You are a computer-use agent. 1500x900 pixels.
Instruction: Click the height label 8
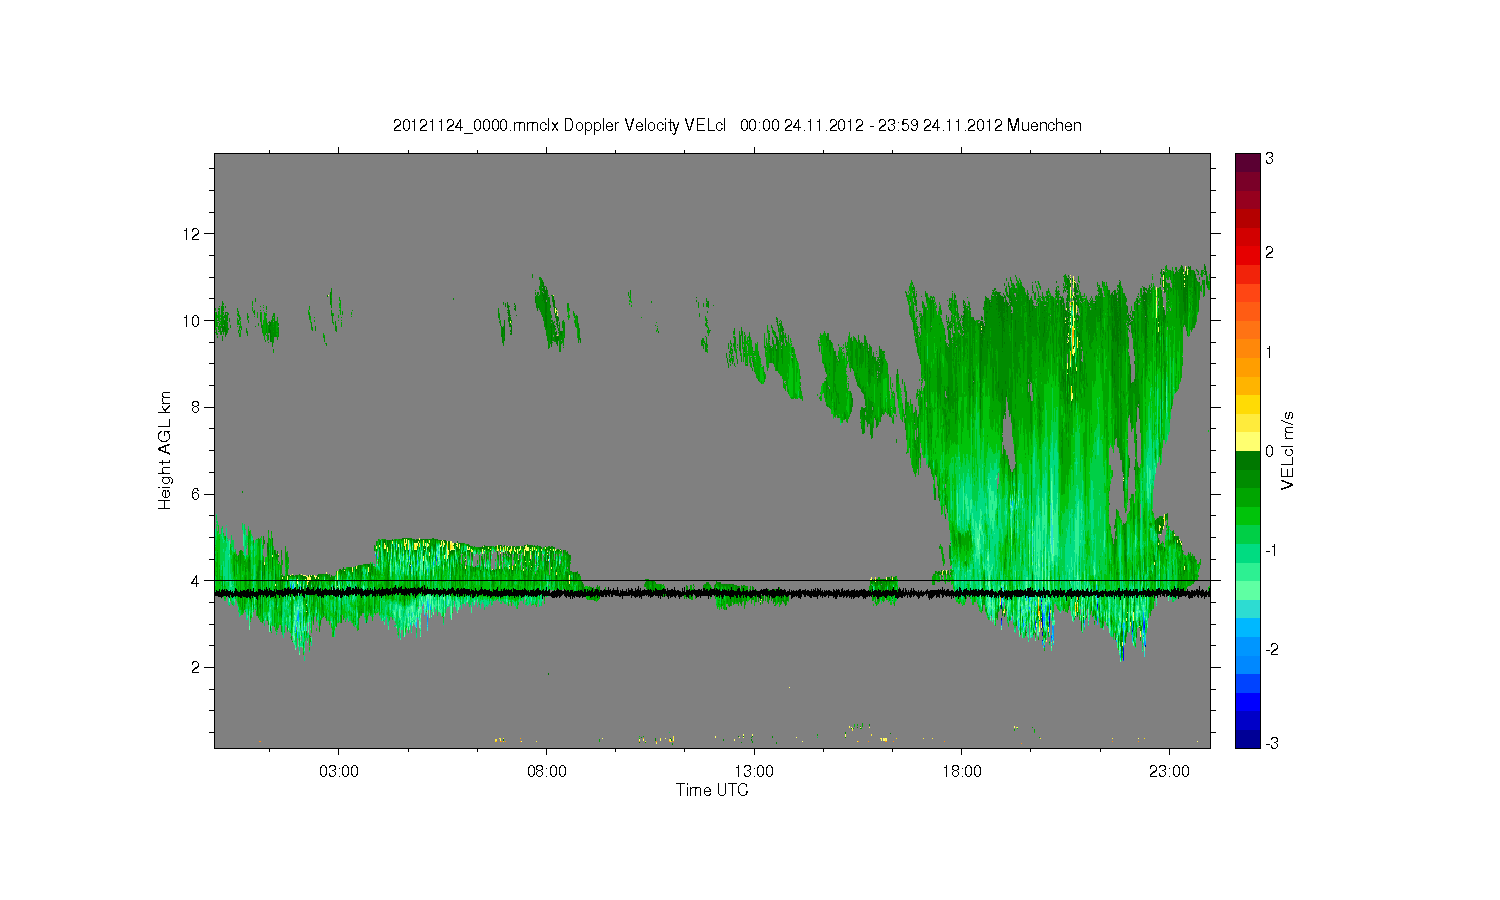pyautogui.click(x=195, y=407)
